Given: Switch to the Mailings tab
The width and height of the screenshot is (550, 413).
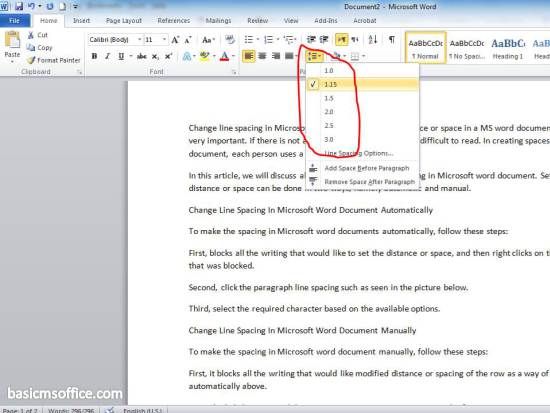Looking at the screenshot, I should 218,21.
